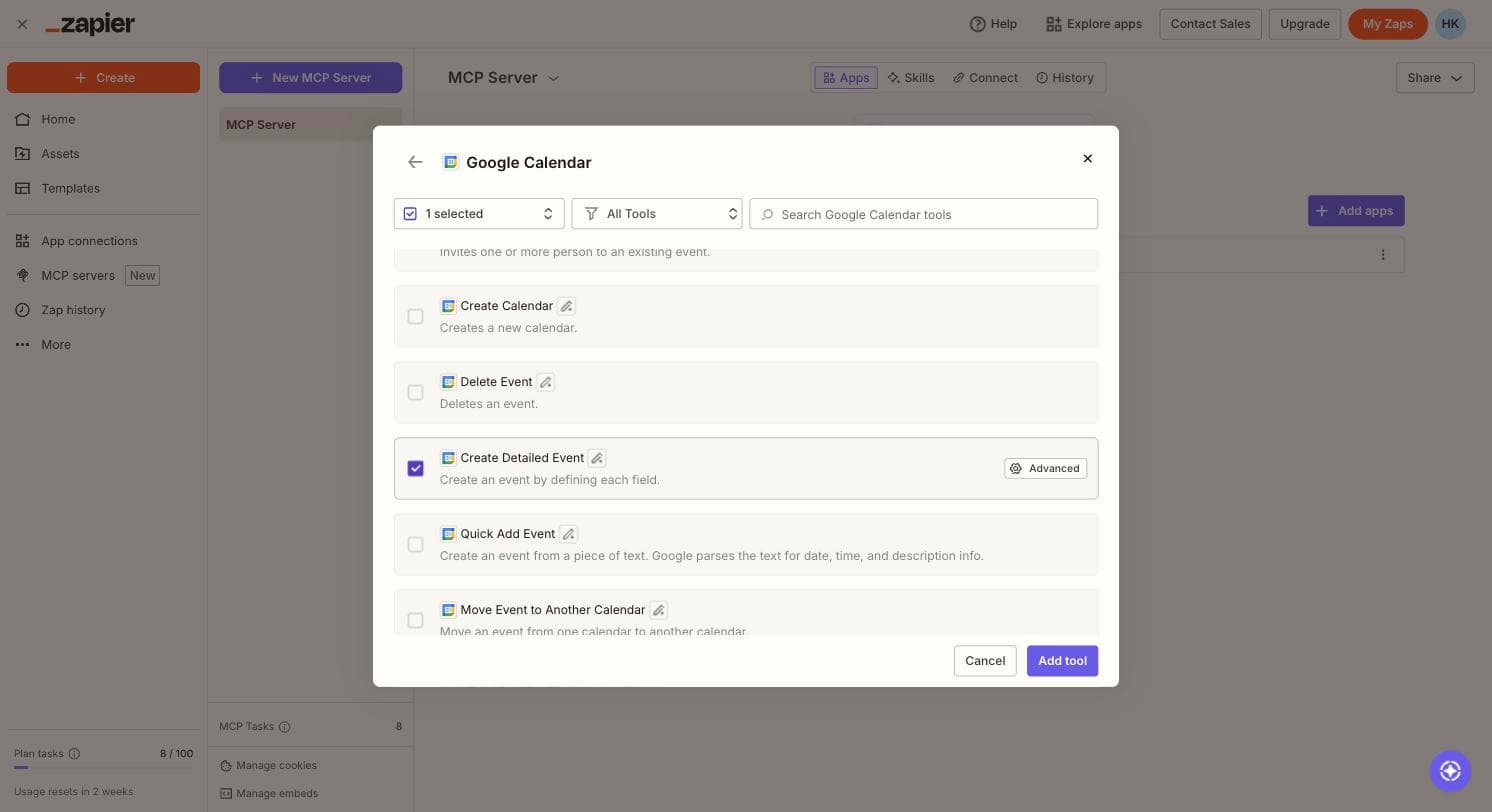The height and width of the screenshot is (812, 1492).
Task: Click the Google Calendar icon beside Delete Event
Action: pos(448,382)
